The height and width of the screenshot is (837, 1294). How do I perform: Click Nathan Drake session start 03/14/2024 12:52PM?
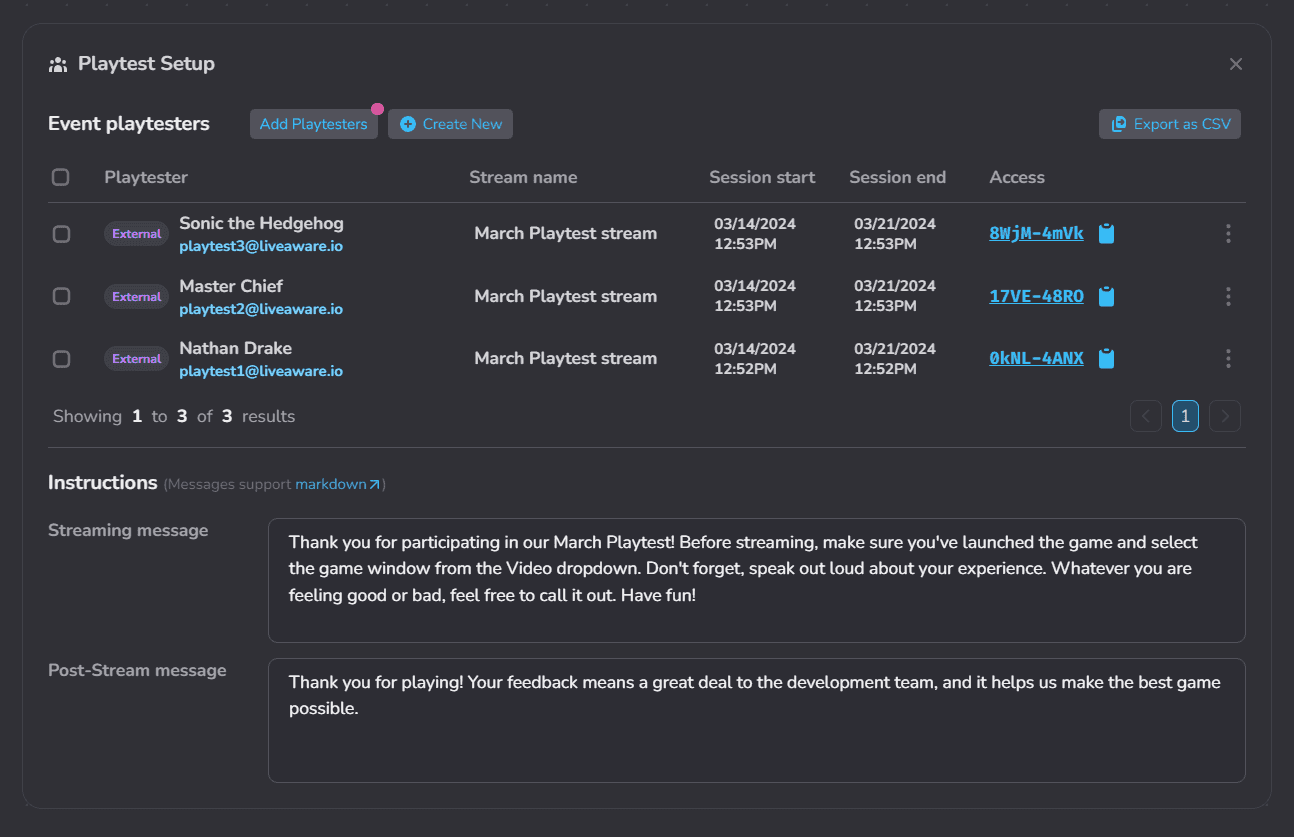point(755,359)
